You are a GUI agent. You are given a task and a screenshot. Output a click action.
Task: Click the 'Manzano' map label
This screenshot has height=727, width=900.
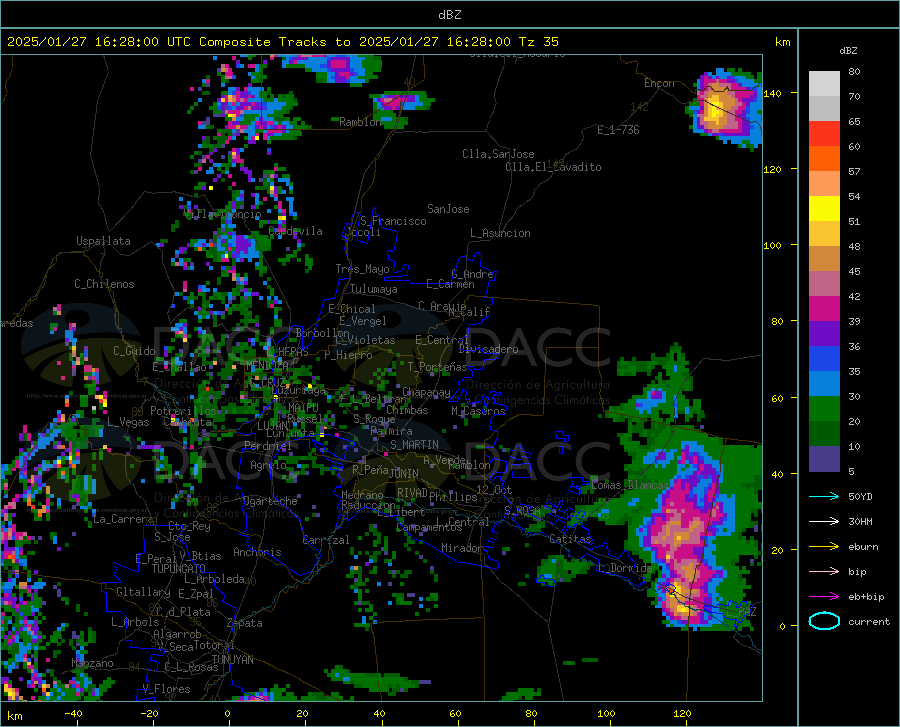coord(92,663)
